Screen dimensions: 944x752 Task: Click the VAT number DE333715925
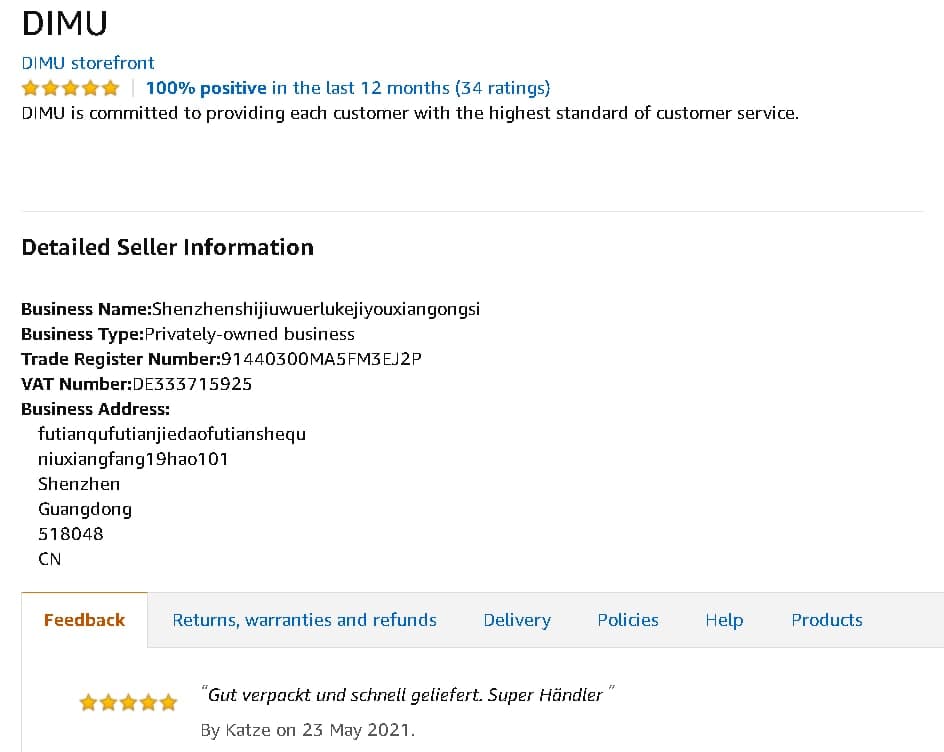click(192, 384)
